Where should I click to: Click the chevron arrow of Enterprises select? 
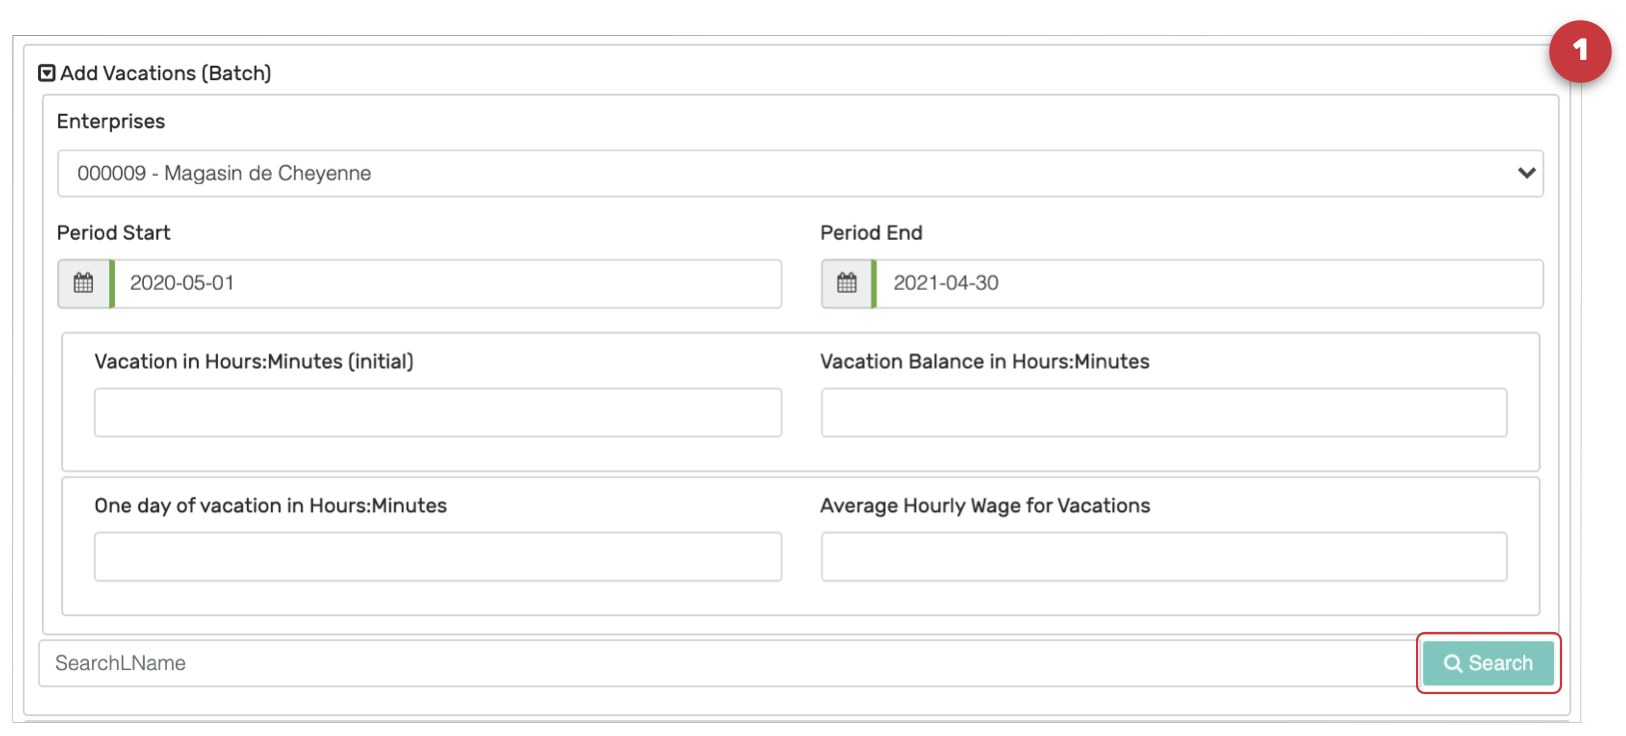(x=1526, y=173)
